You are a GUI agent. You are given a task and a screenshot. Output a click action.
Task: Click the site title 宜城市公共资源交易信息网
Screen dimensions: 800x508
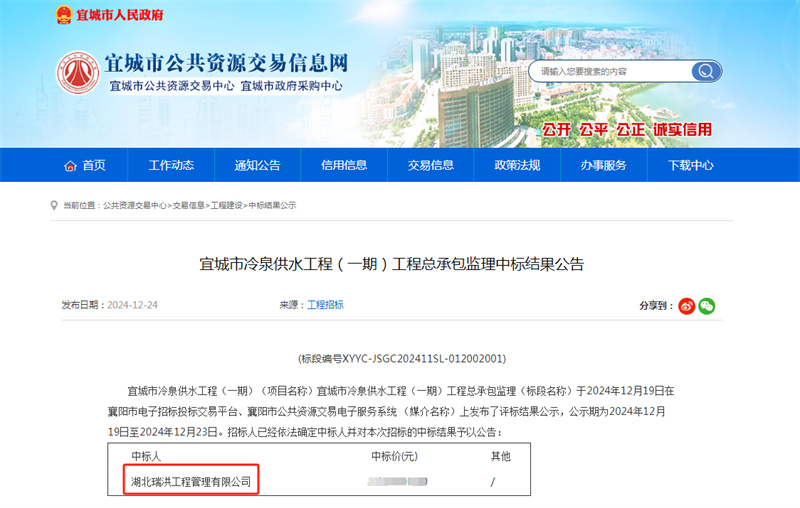point(227,63)
